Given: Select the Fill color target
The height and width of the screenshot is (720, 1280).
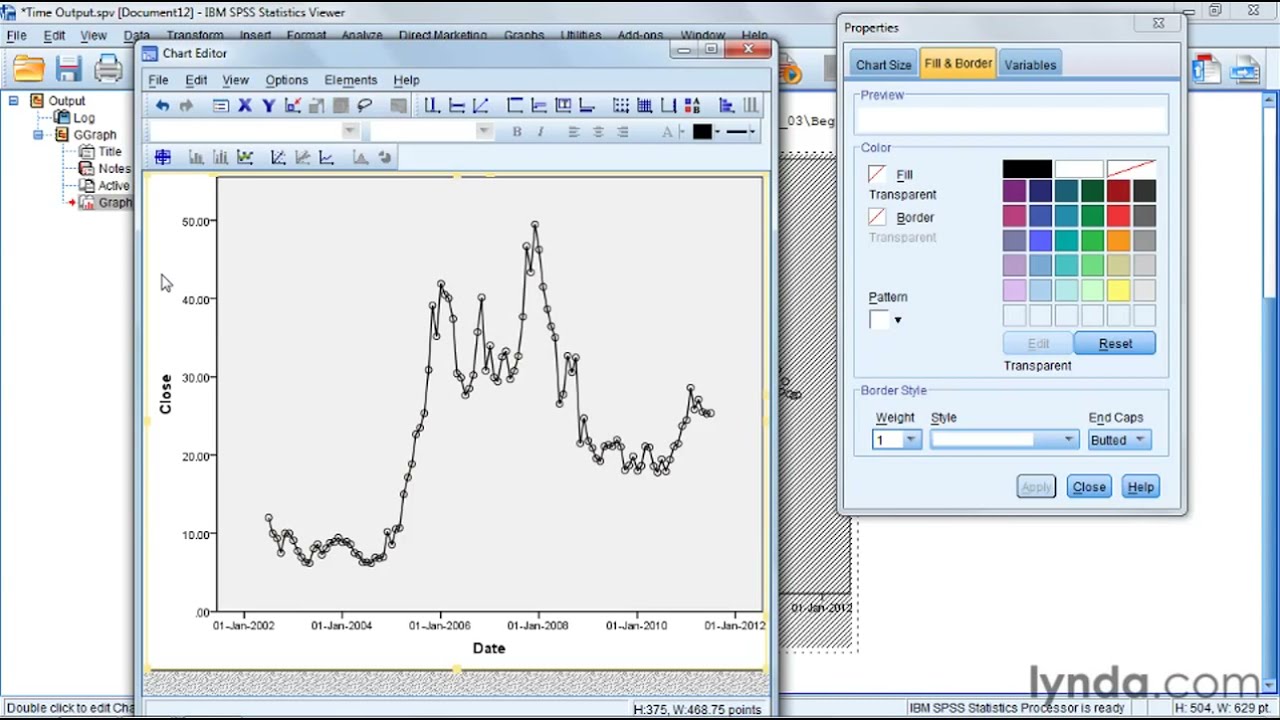Looking at the screenshot, I should click(x=877, y=174).
